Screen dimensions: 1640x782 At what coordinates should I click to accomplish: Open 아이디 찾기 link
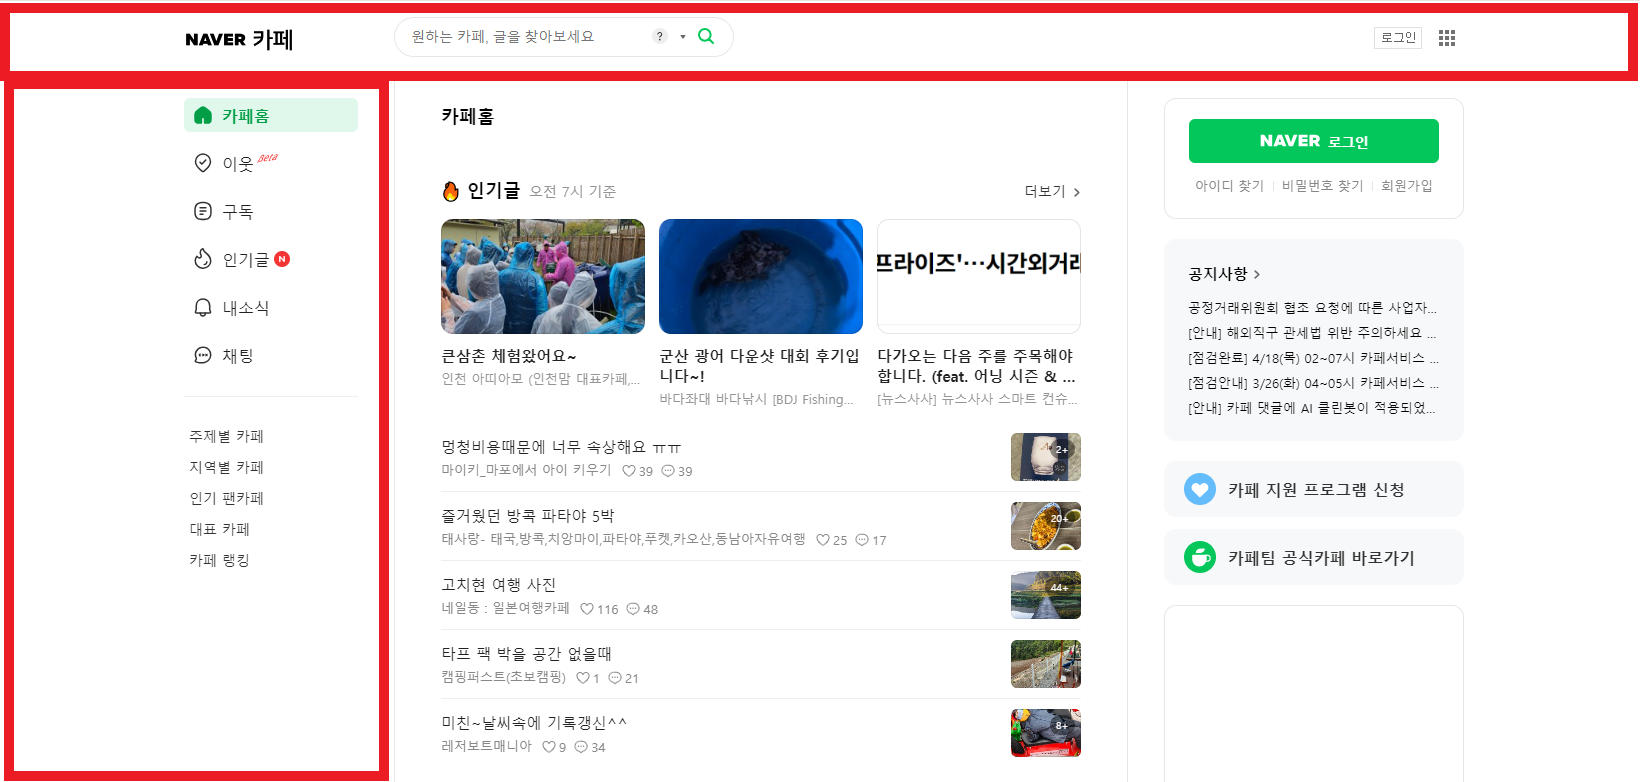coord(1230,186)
